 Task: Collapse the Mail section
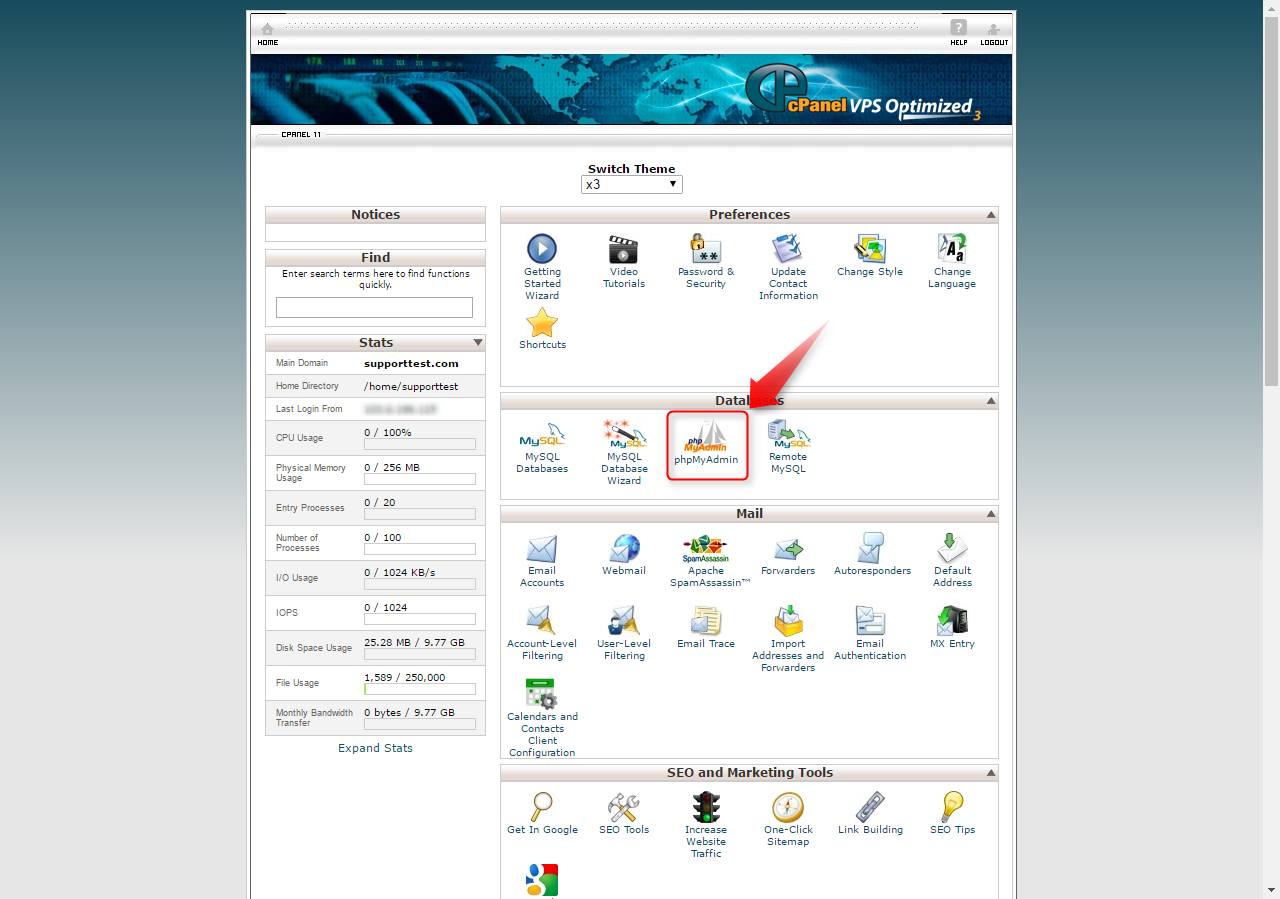click(x=990, y=513)
